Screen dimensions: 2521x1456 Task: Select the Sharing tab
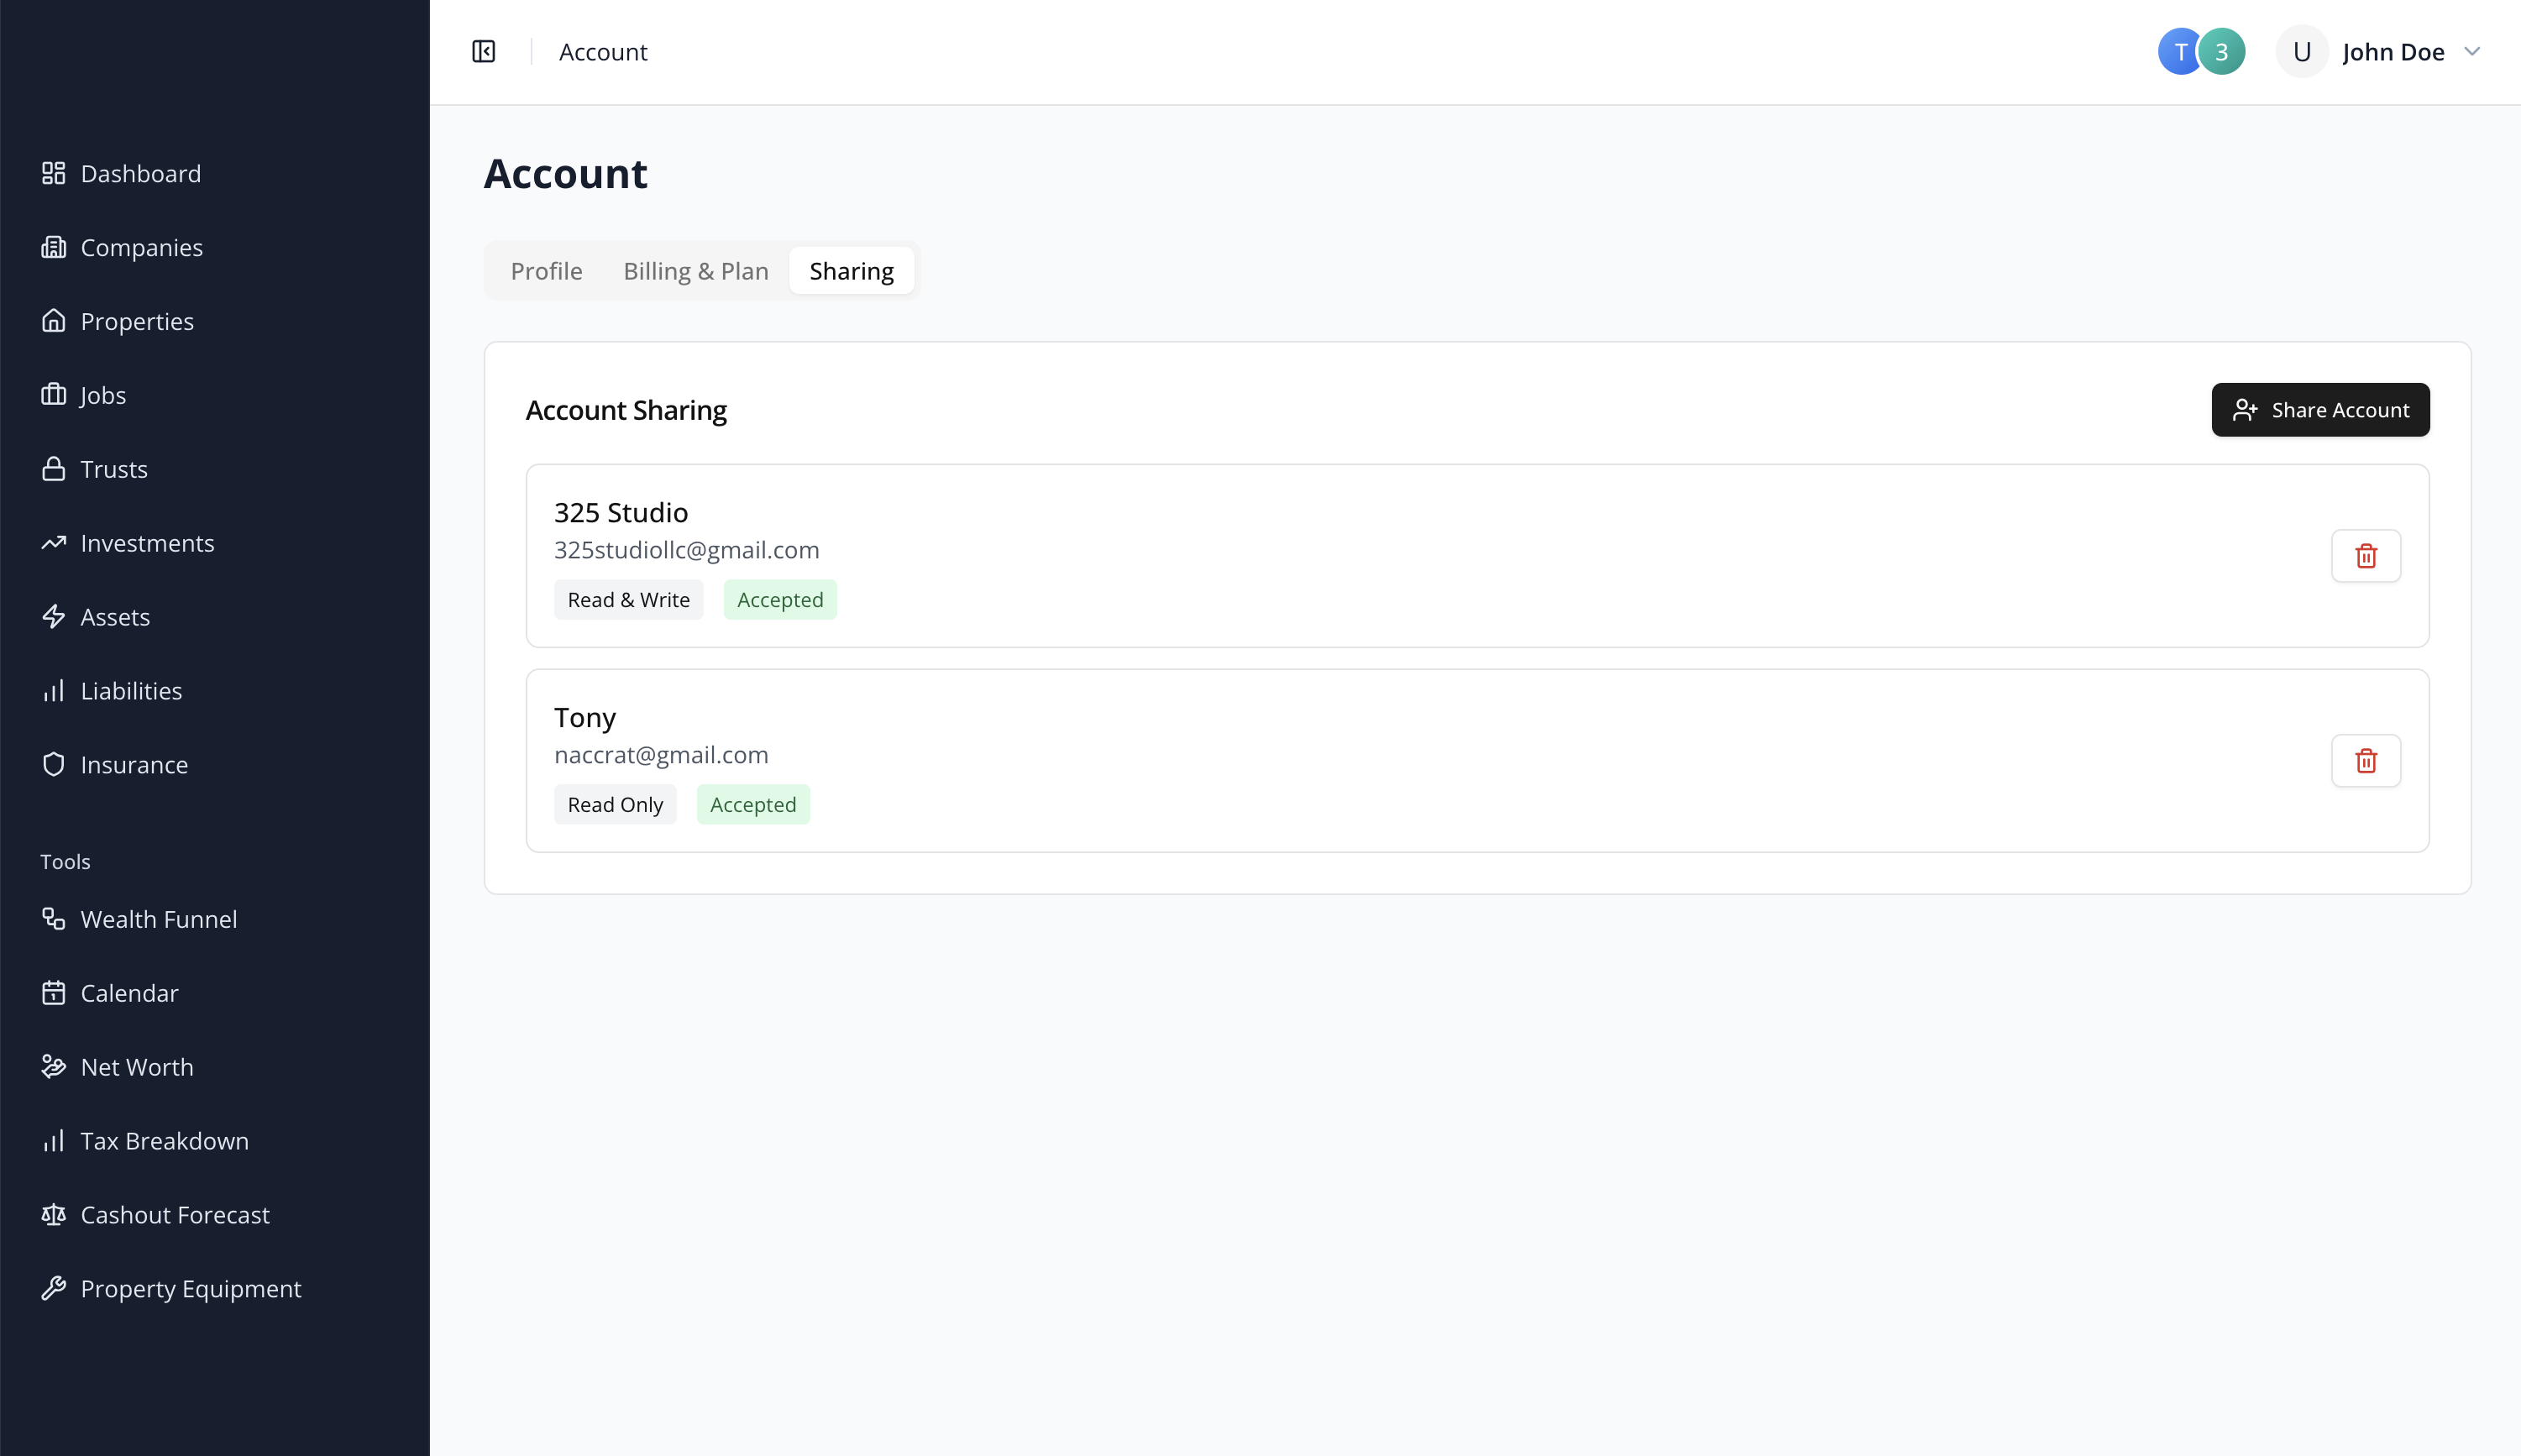pyautogui.click(x=851, y=271)
